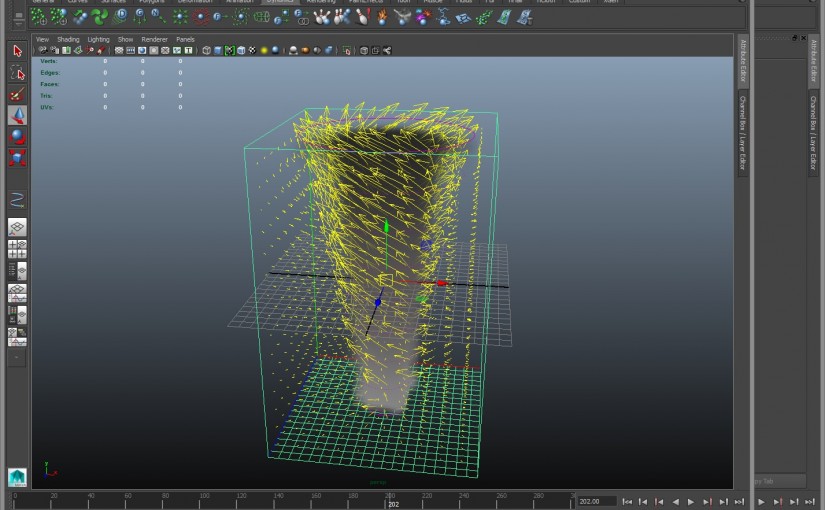This screenshot has height=510, width=825.
Task: Open Channel Box / Layer Editor tab beside viewport
Action: tap(743, 133)
